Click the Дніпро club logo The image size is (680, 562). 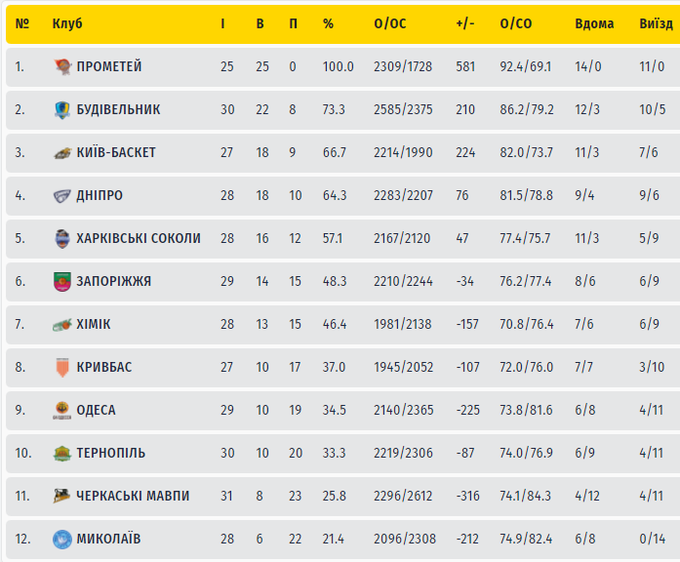(62, 196)
